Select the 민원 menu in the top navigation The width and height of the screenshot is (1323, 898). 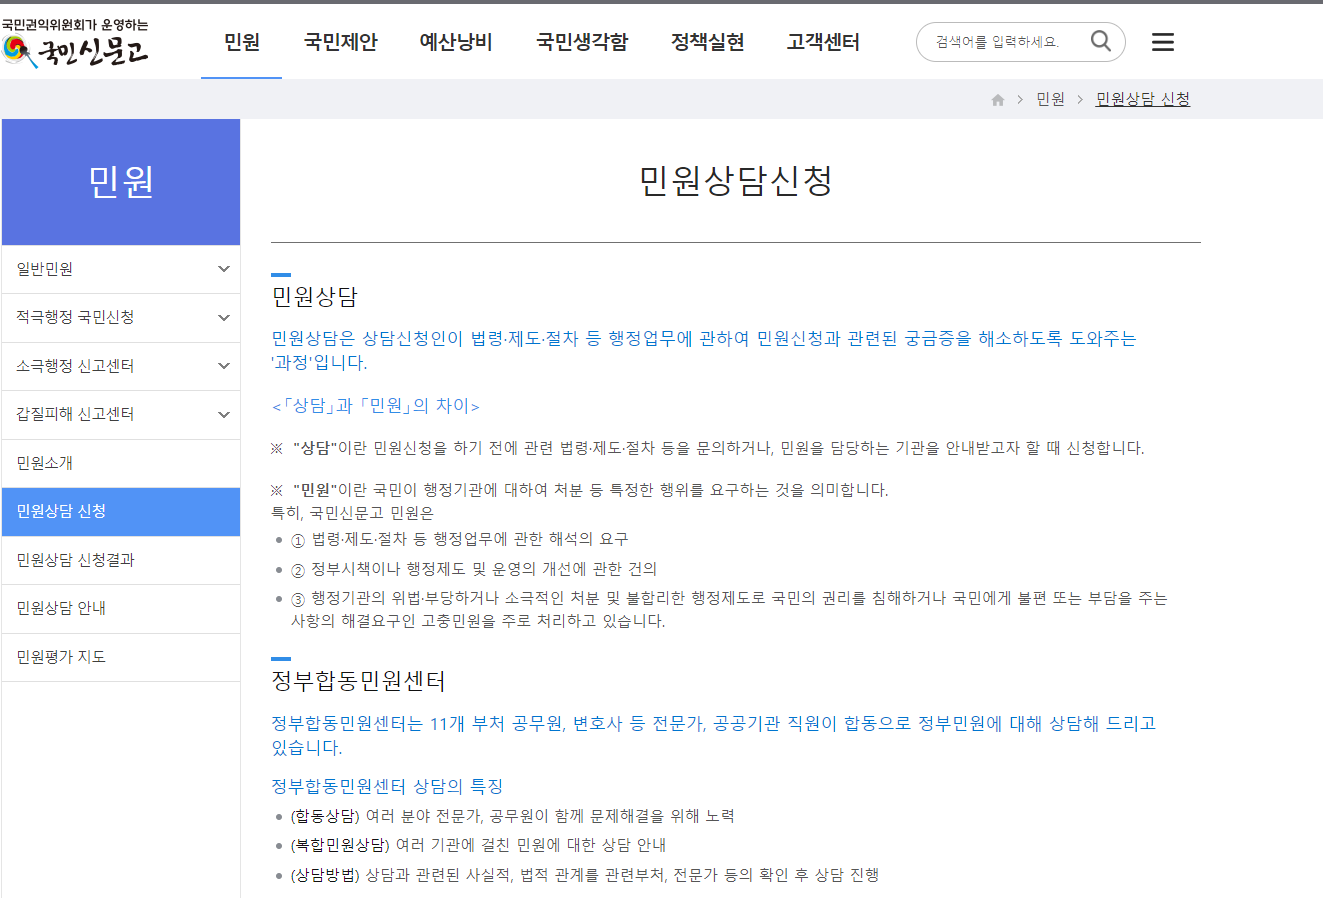(x=241, y=41)
